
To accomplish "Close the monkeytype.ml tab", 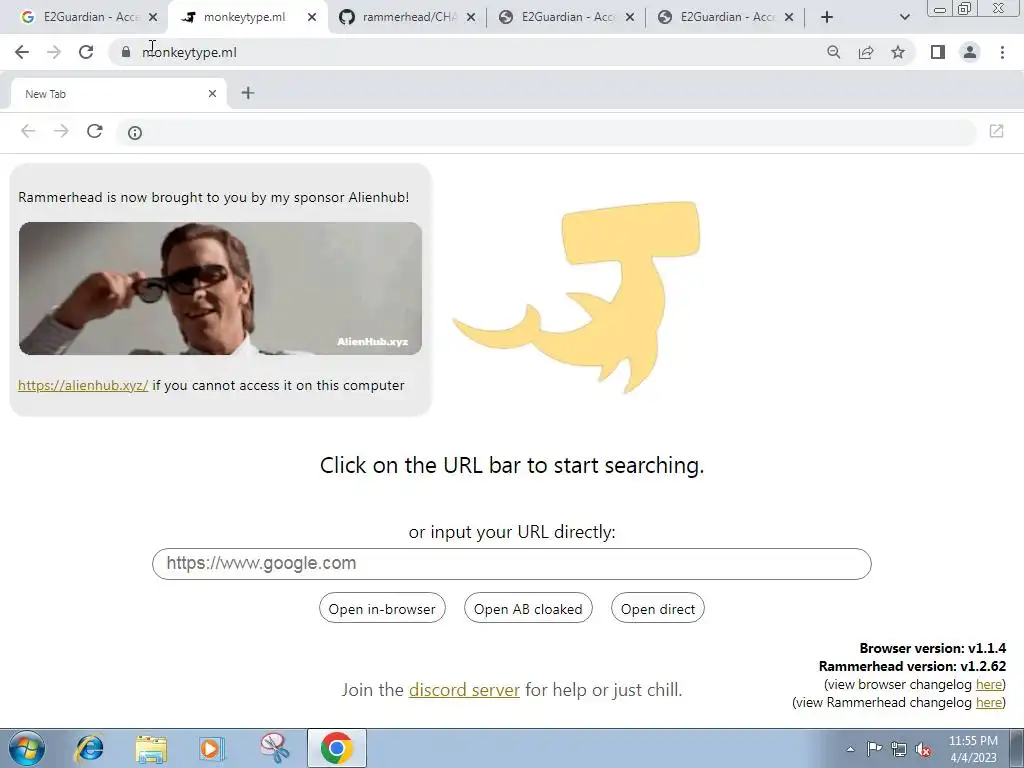I will [312, 17].
